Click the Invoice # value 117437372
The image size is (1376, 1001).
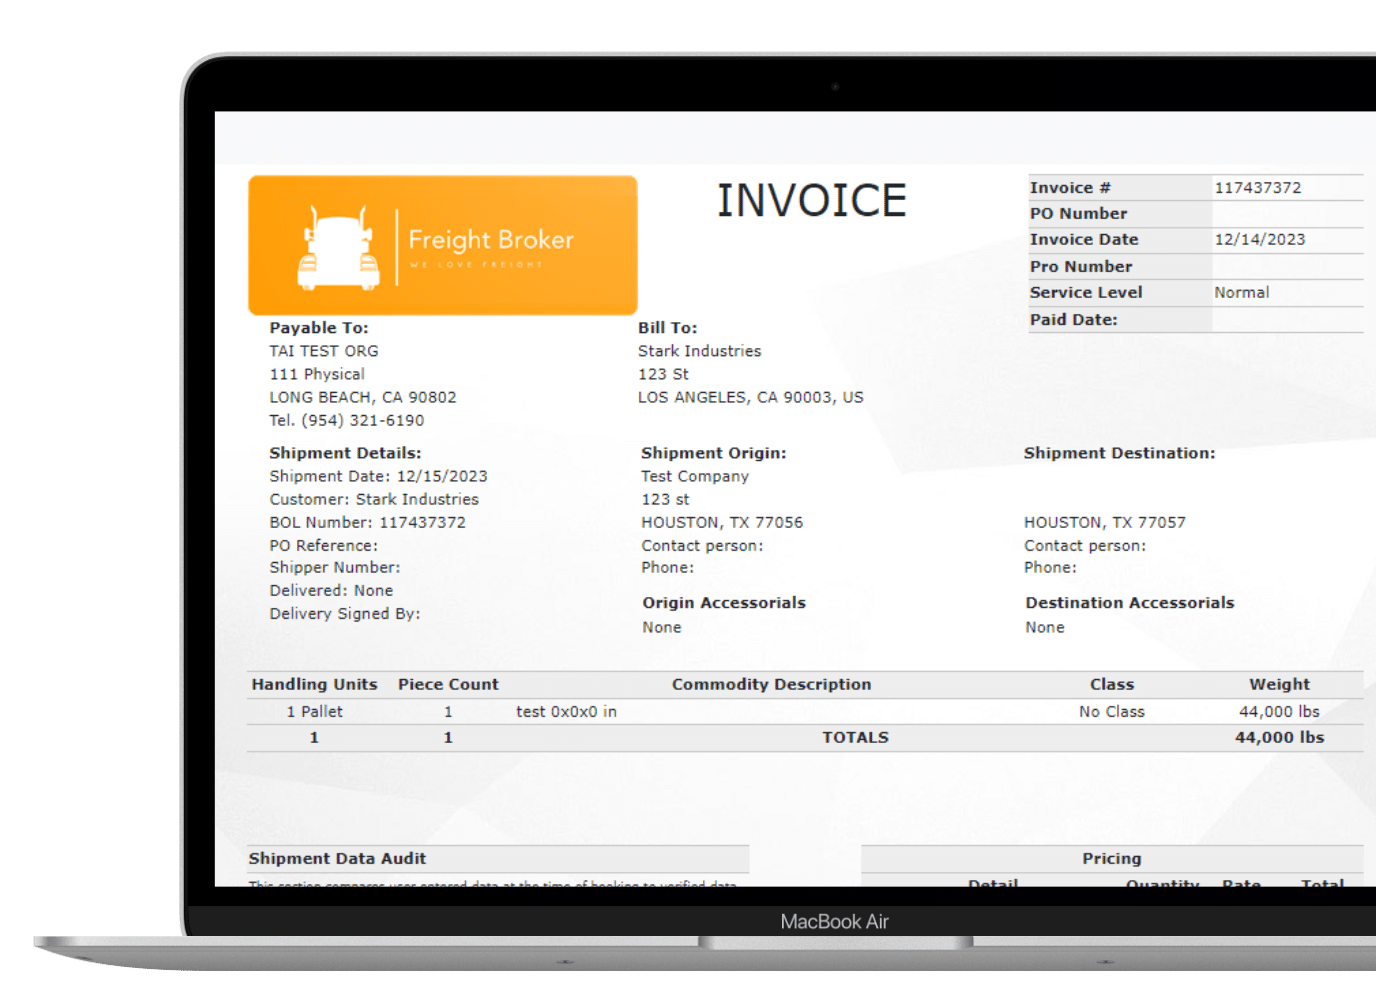coord(1257,188)
